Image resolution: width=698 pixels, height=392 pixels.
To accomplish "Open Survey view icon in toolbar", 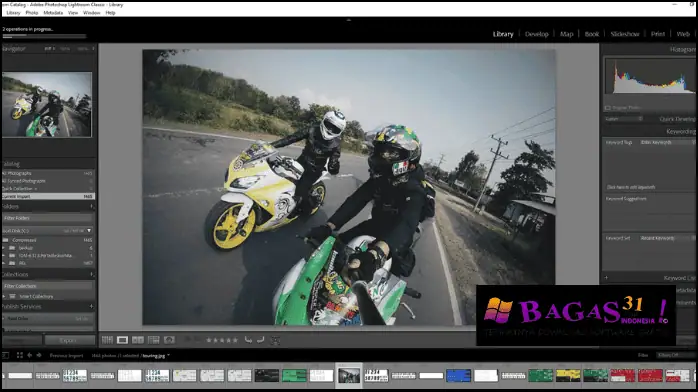I will (x=154, y=340).
